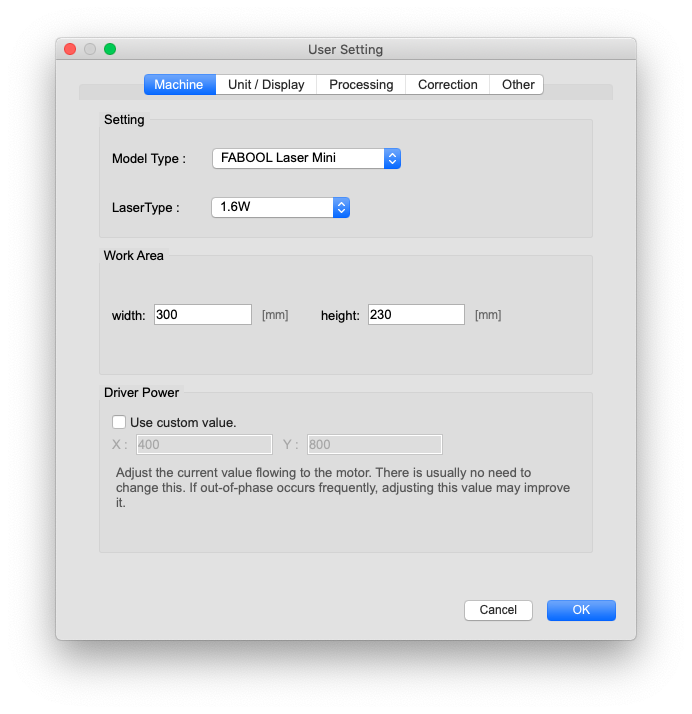Click the green zoom window button
The width and height of the screenshot is (692, 714).
tap(110, 49)
